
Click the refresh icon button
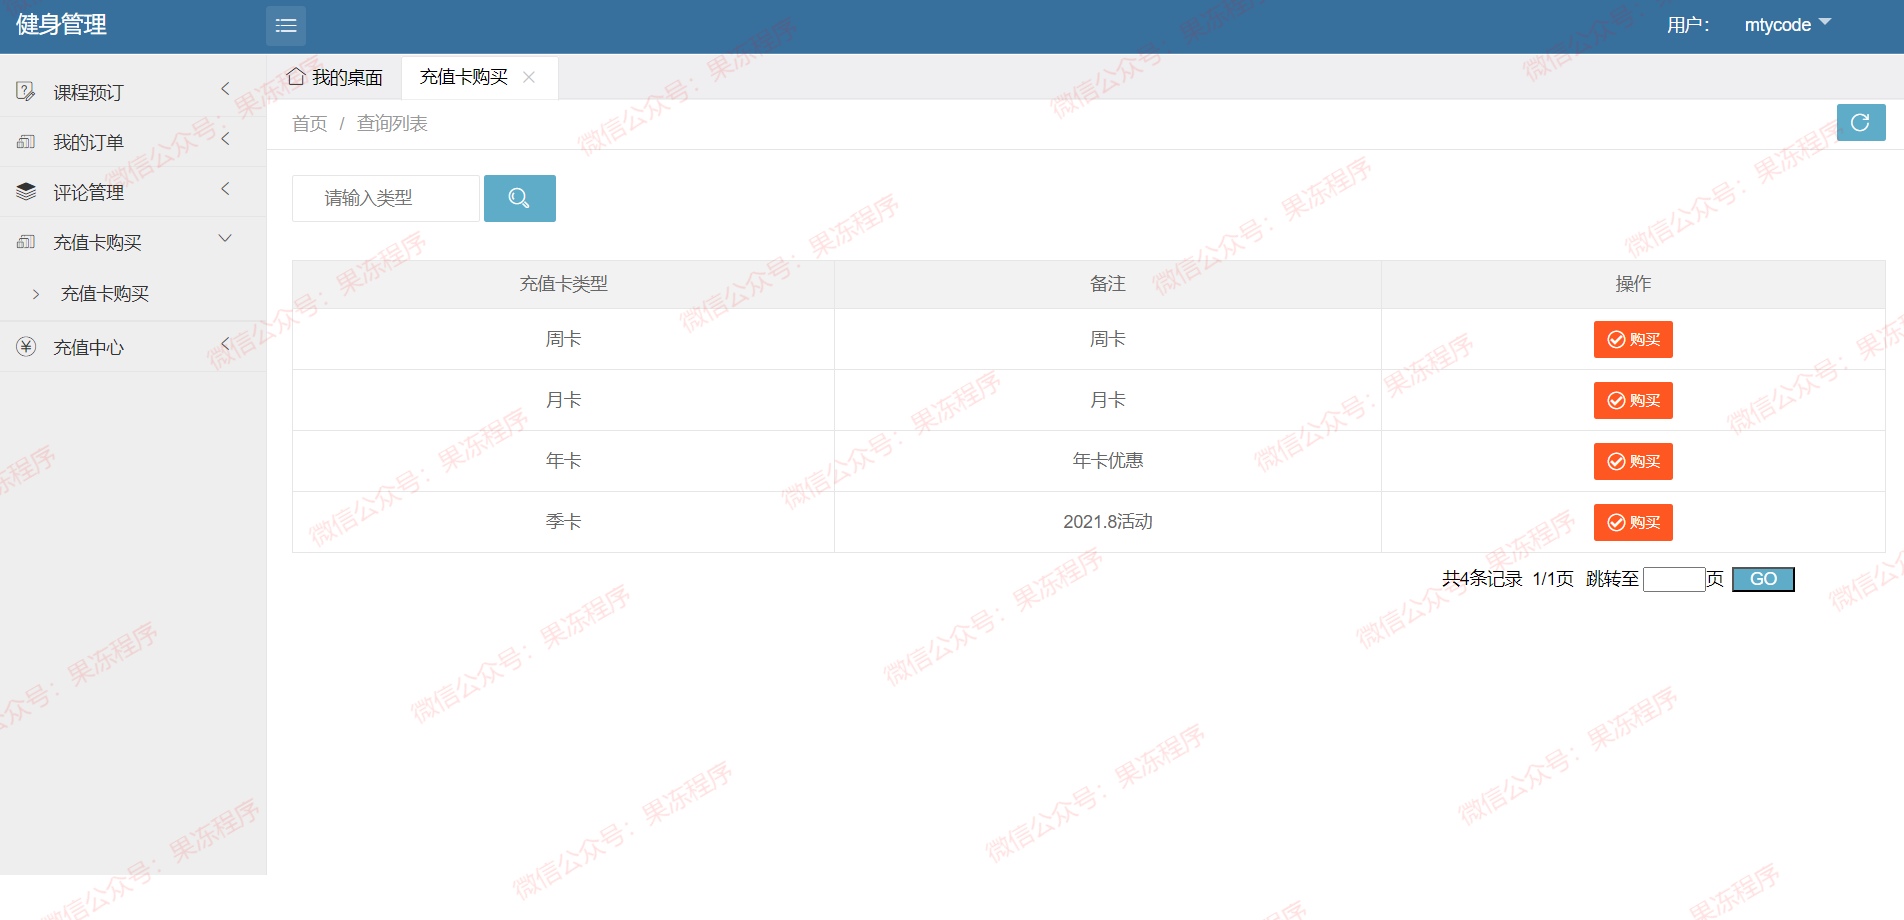coord(1861,123)
